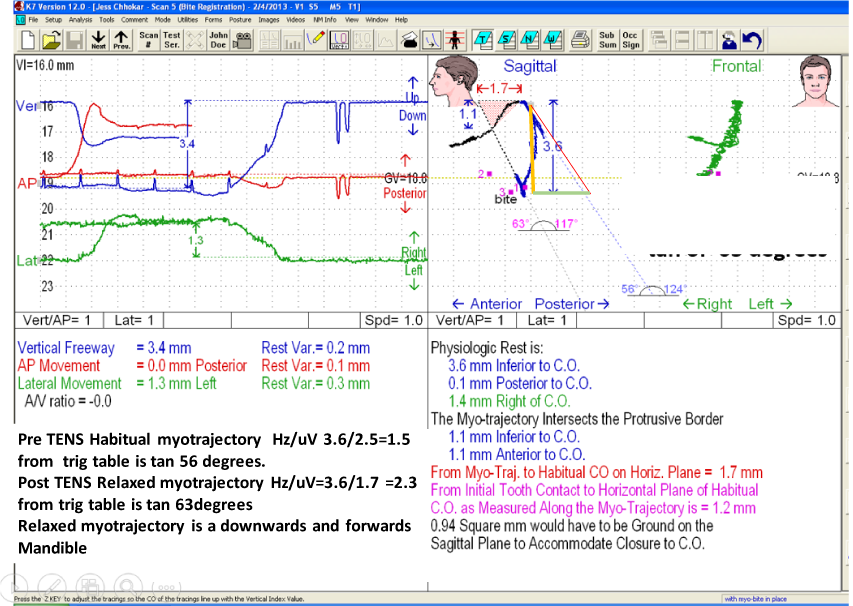
Task: Print using the printer icon
Action: (x=579, y=41)
